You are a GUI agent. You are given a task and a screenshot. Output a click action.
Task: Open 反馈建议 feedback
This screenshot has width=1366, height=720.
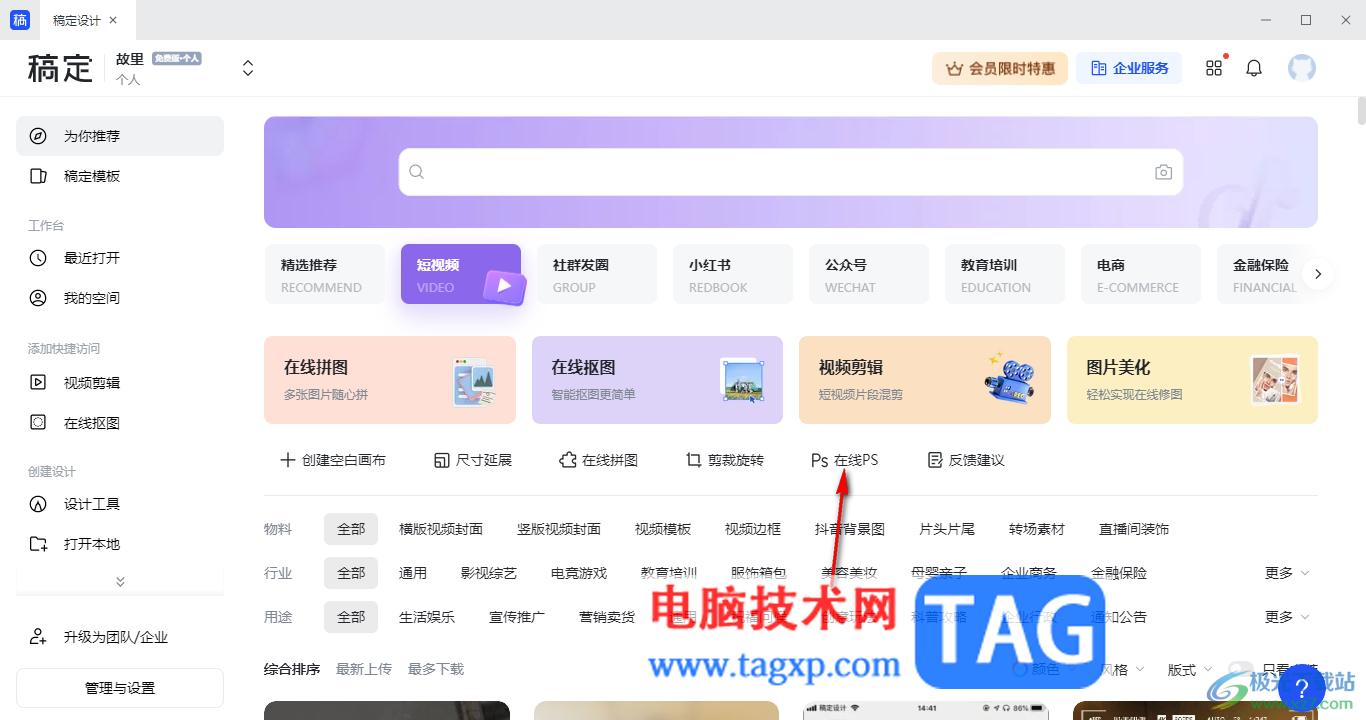tap(966, 460)
